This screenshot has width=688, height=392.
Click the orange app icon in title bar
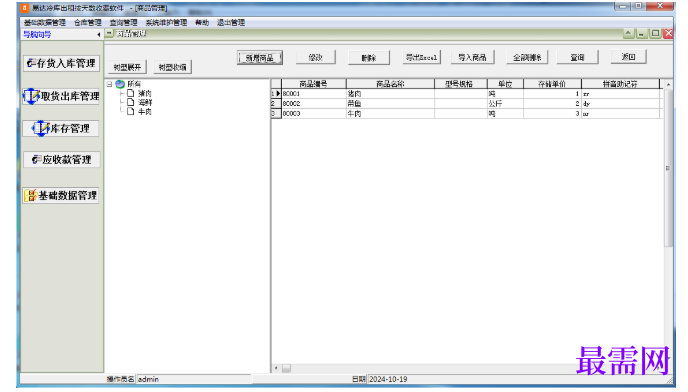25,8
